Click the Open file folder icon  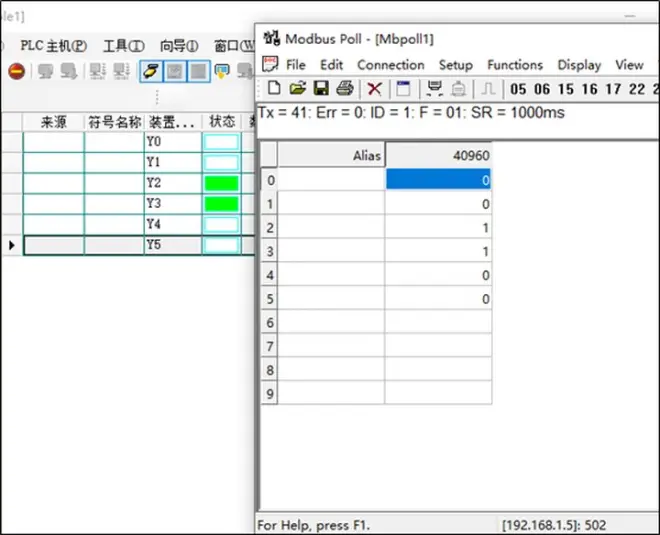298,88
